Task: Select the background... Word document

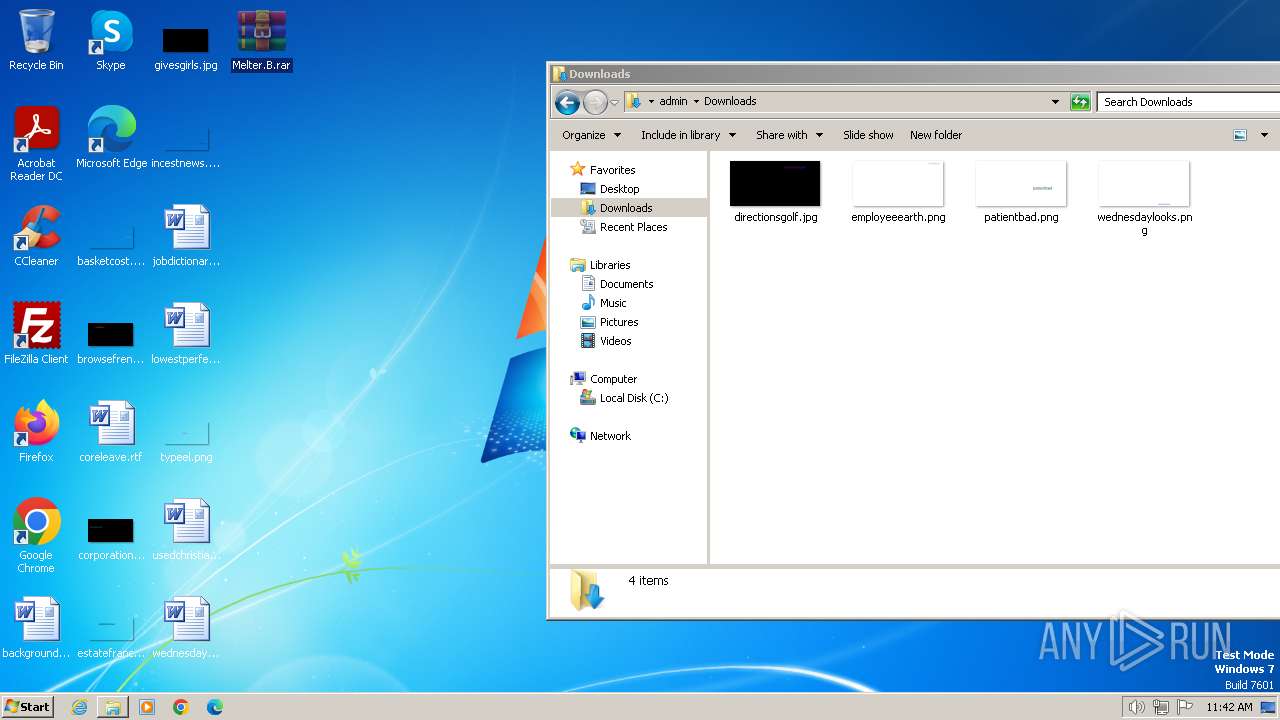Action: 36,628
